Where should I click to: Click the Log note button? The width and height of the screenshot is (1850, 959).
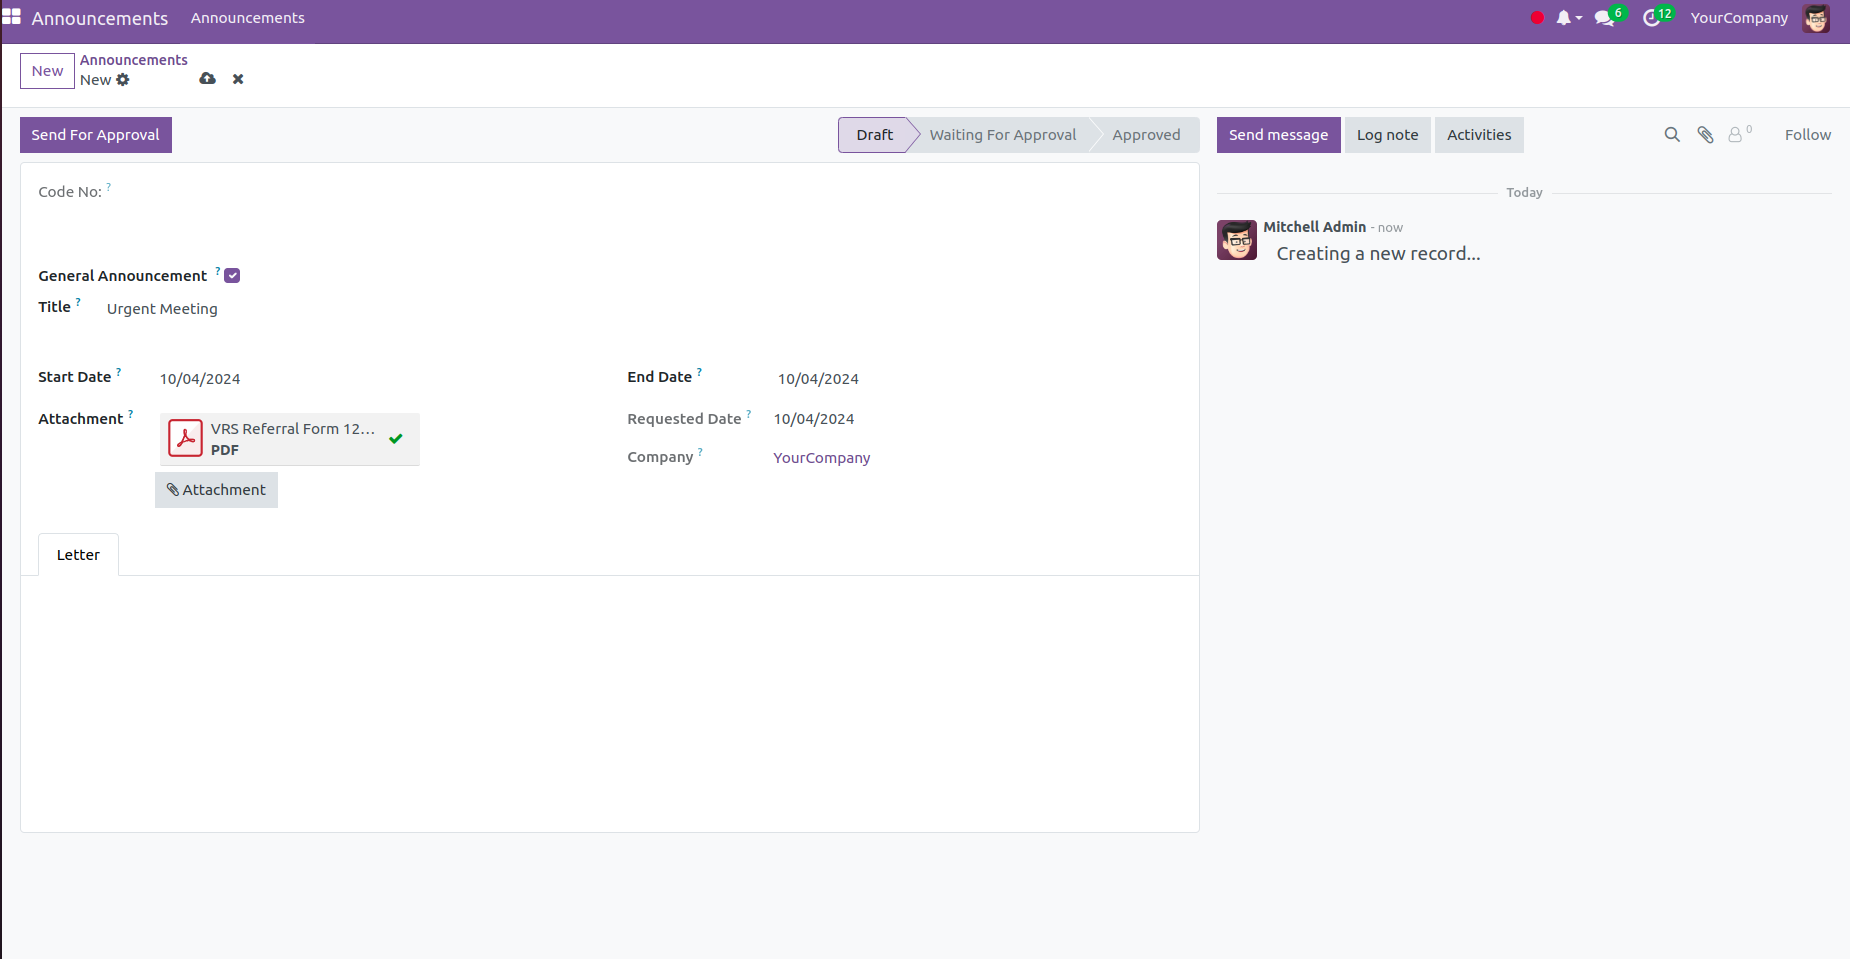[x=1387, y=135]
